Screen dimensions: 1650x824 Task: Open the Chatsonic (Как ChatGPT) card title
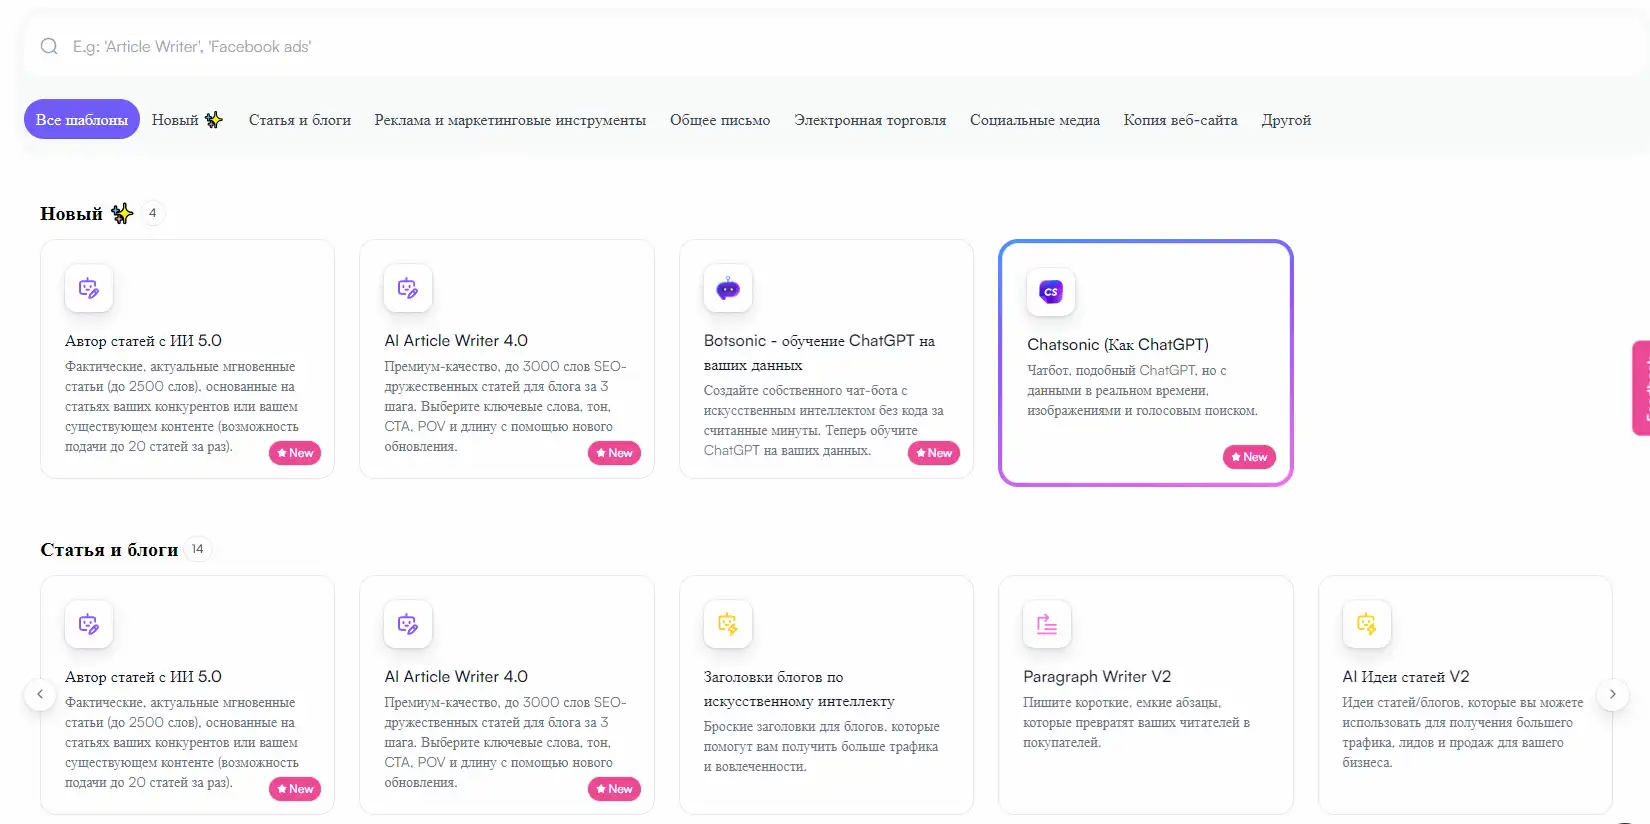[x=1117, y=345]
